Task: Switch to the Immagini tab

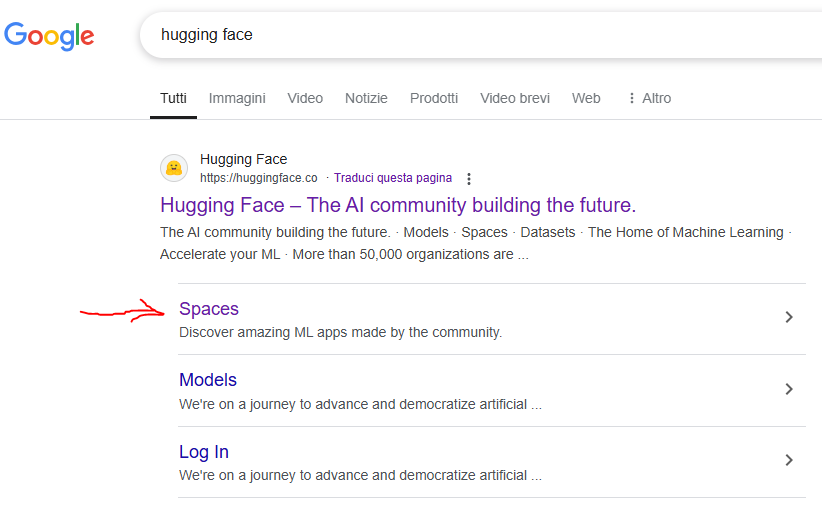Action: (x=237, y=98)
